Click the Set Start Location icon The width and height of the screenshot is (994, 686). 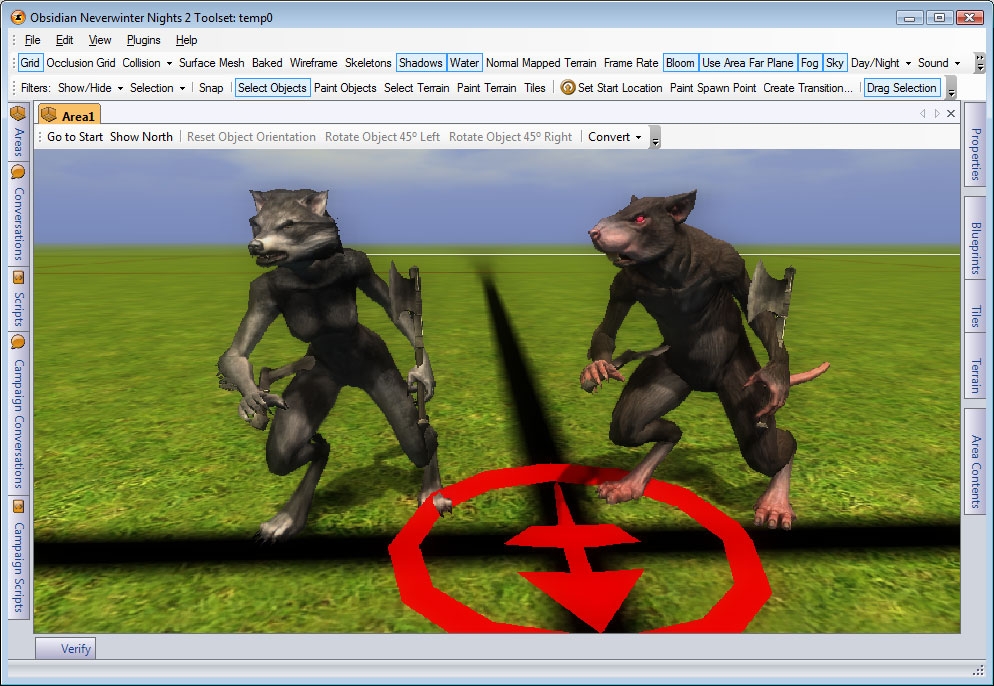pyautogui.click(x=568, y=88)
